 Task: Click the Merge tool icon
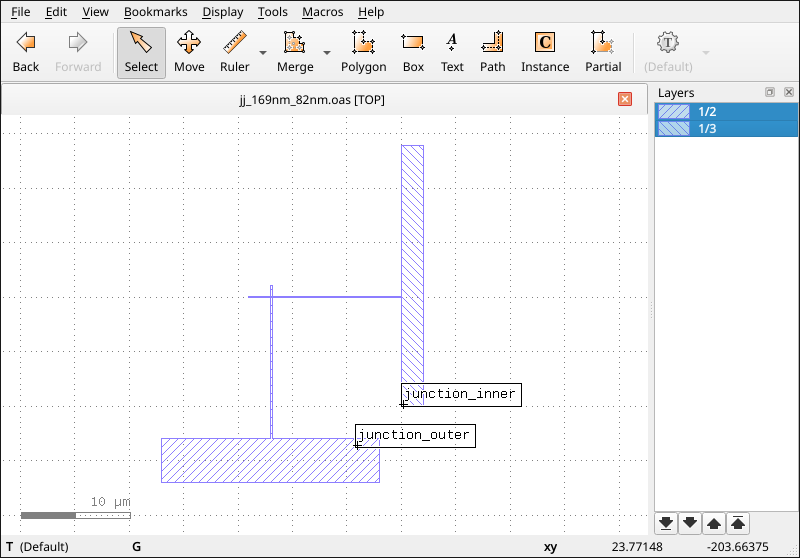(x=294, y=43)
